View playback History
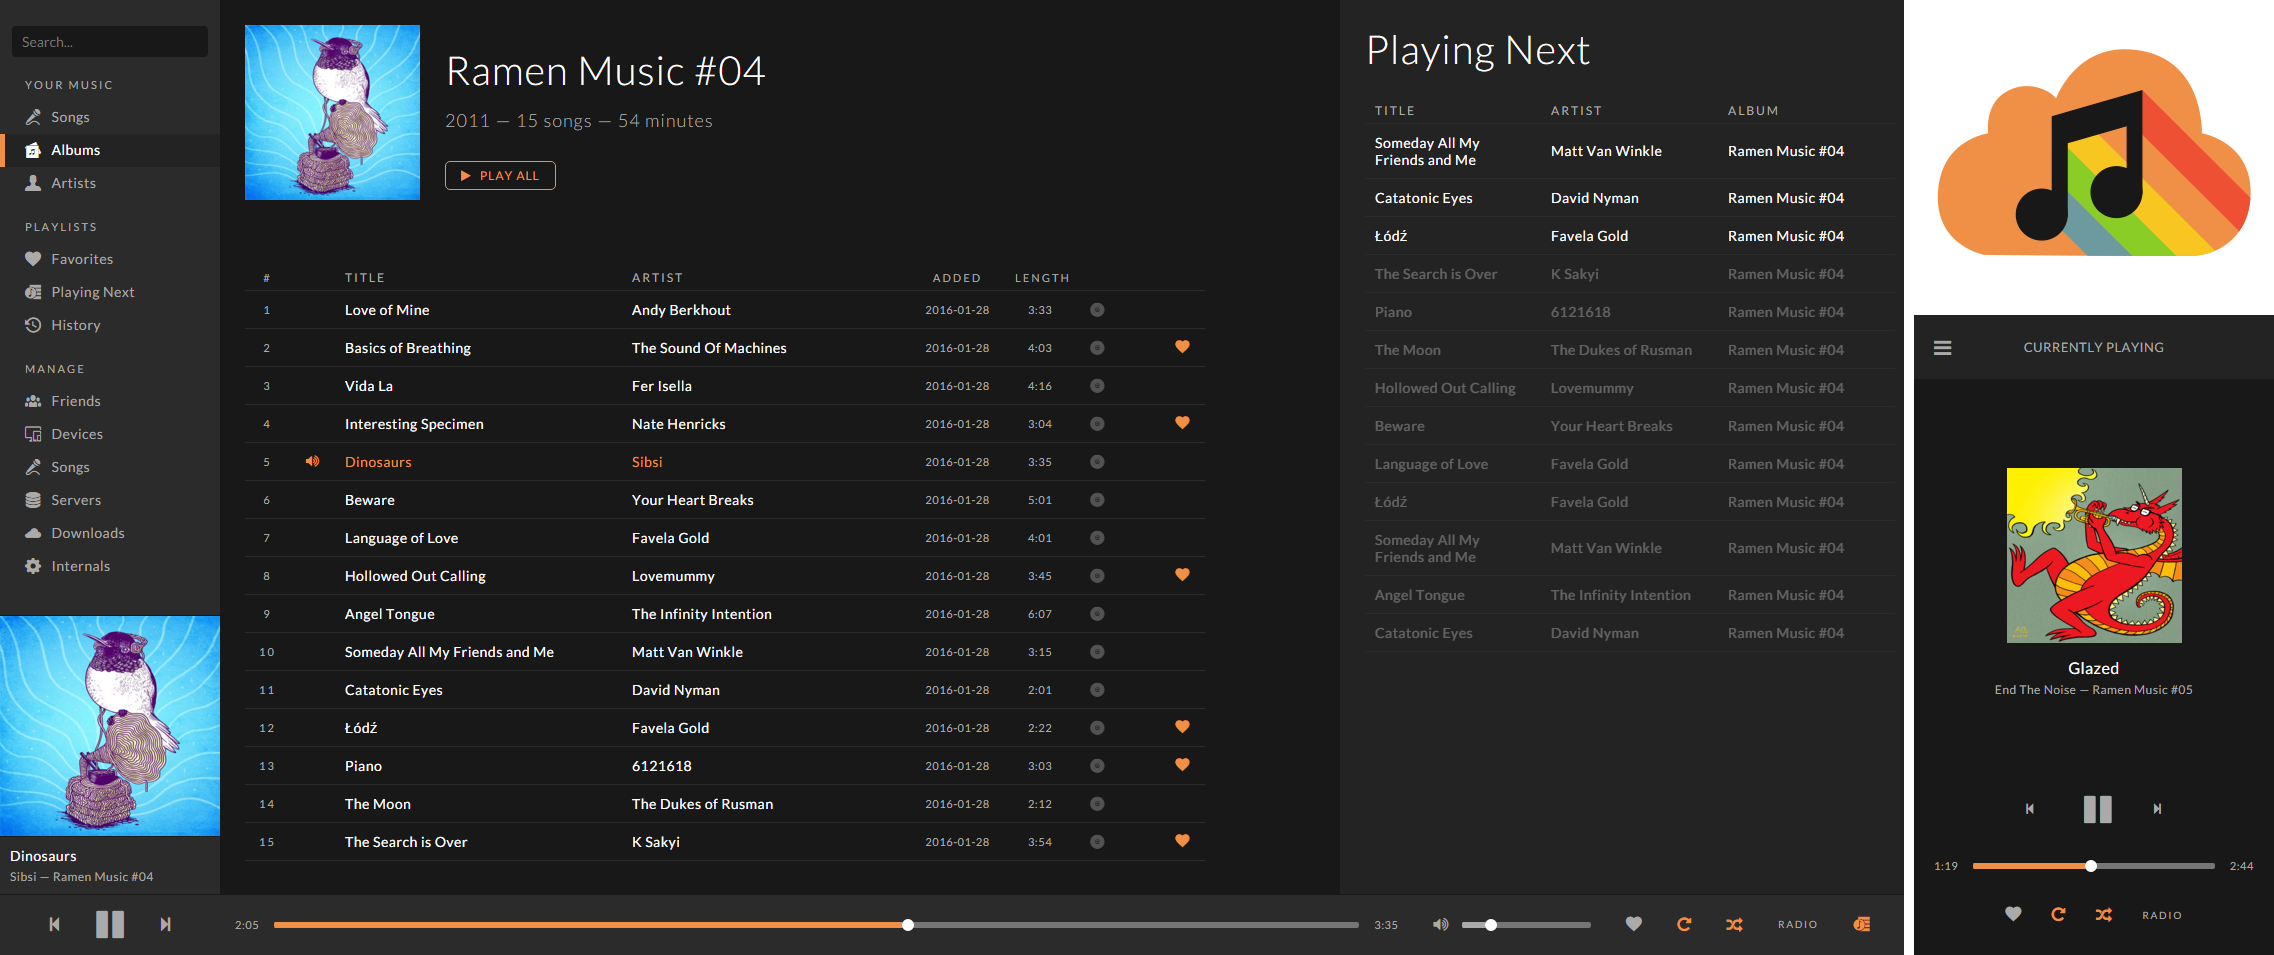Viewport: 2274px width, 955px height. [73, 324]
